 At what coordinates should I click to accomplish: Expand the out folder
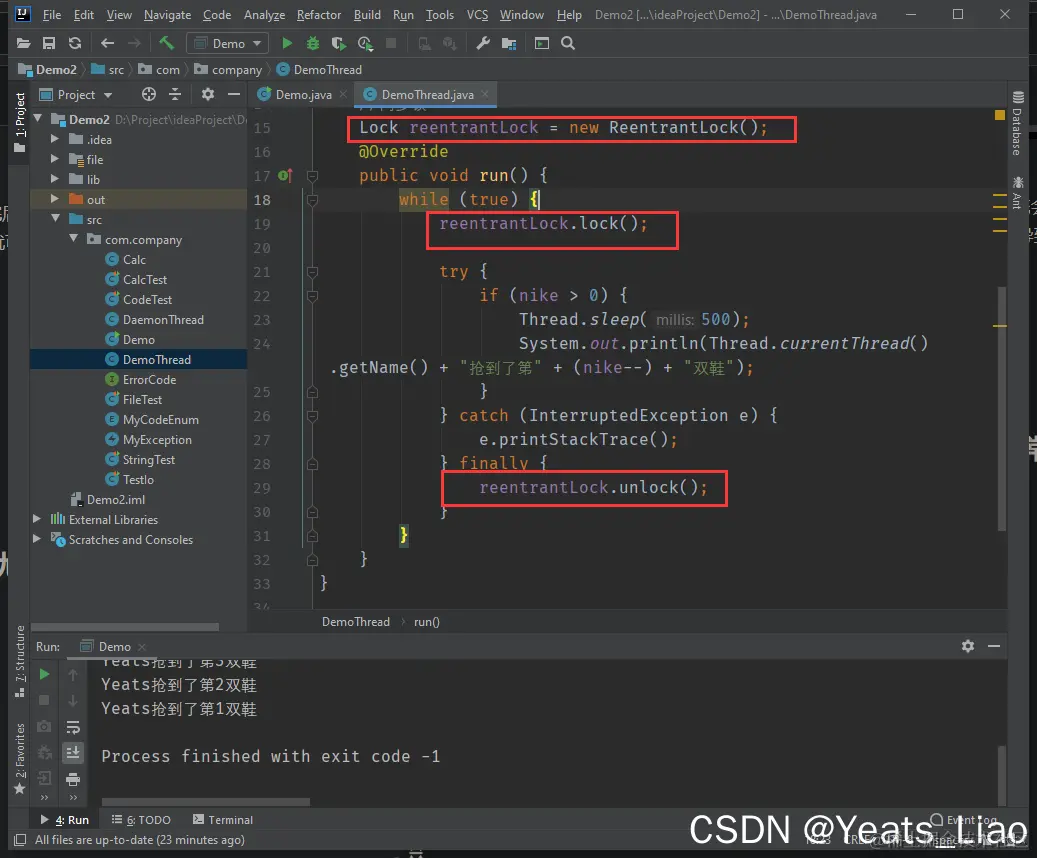55,198
